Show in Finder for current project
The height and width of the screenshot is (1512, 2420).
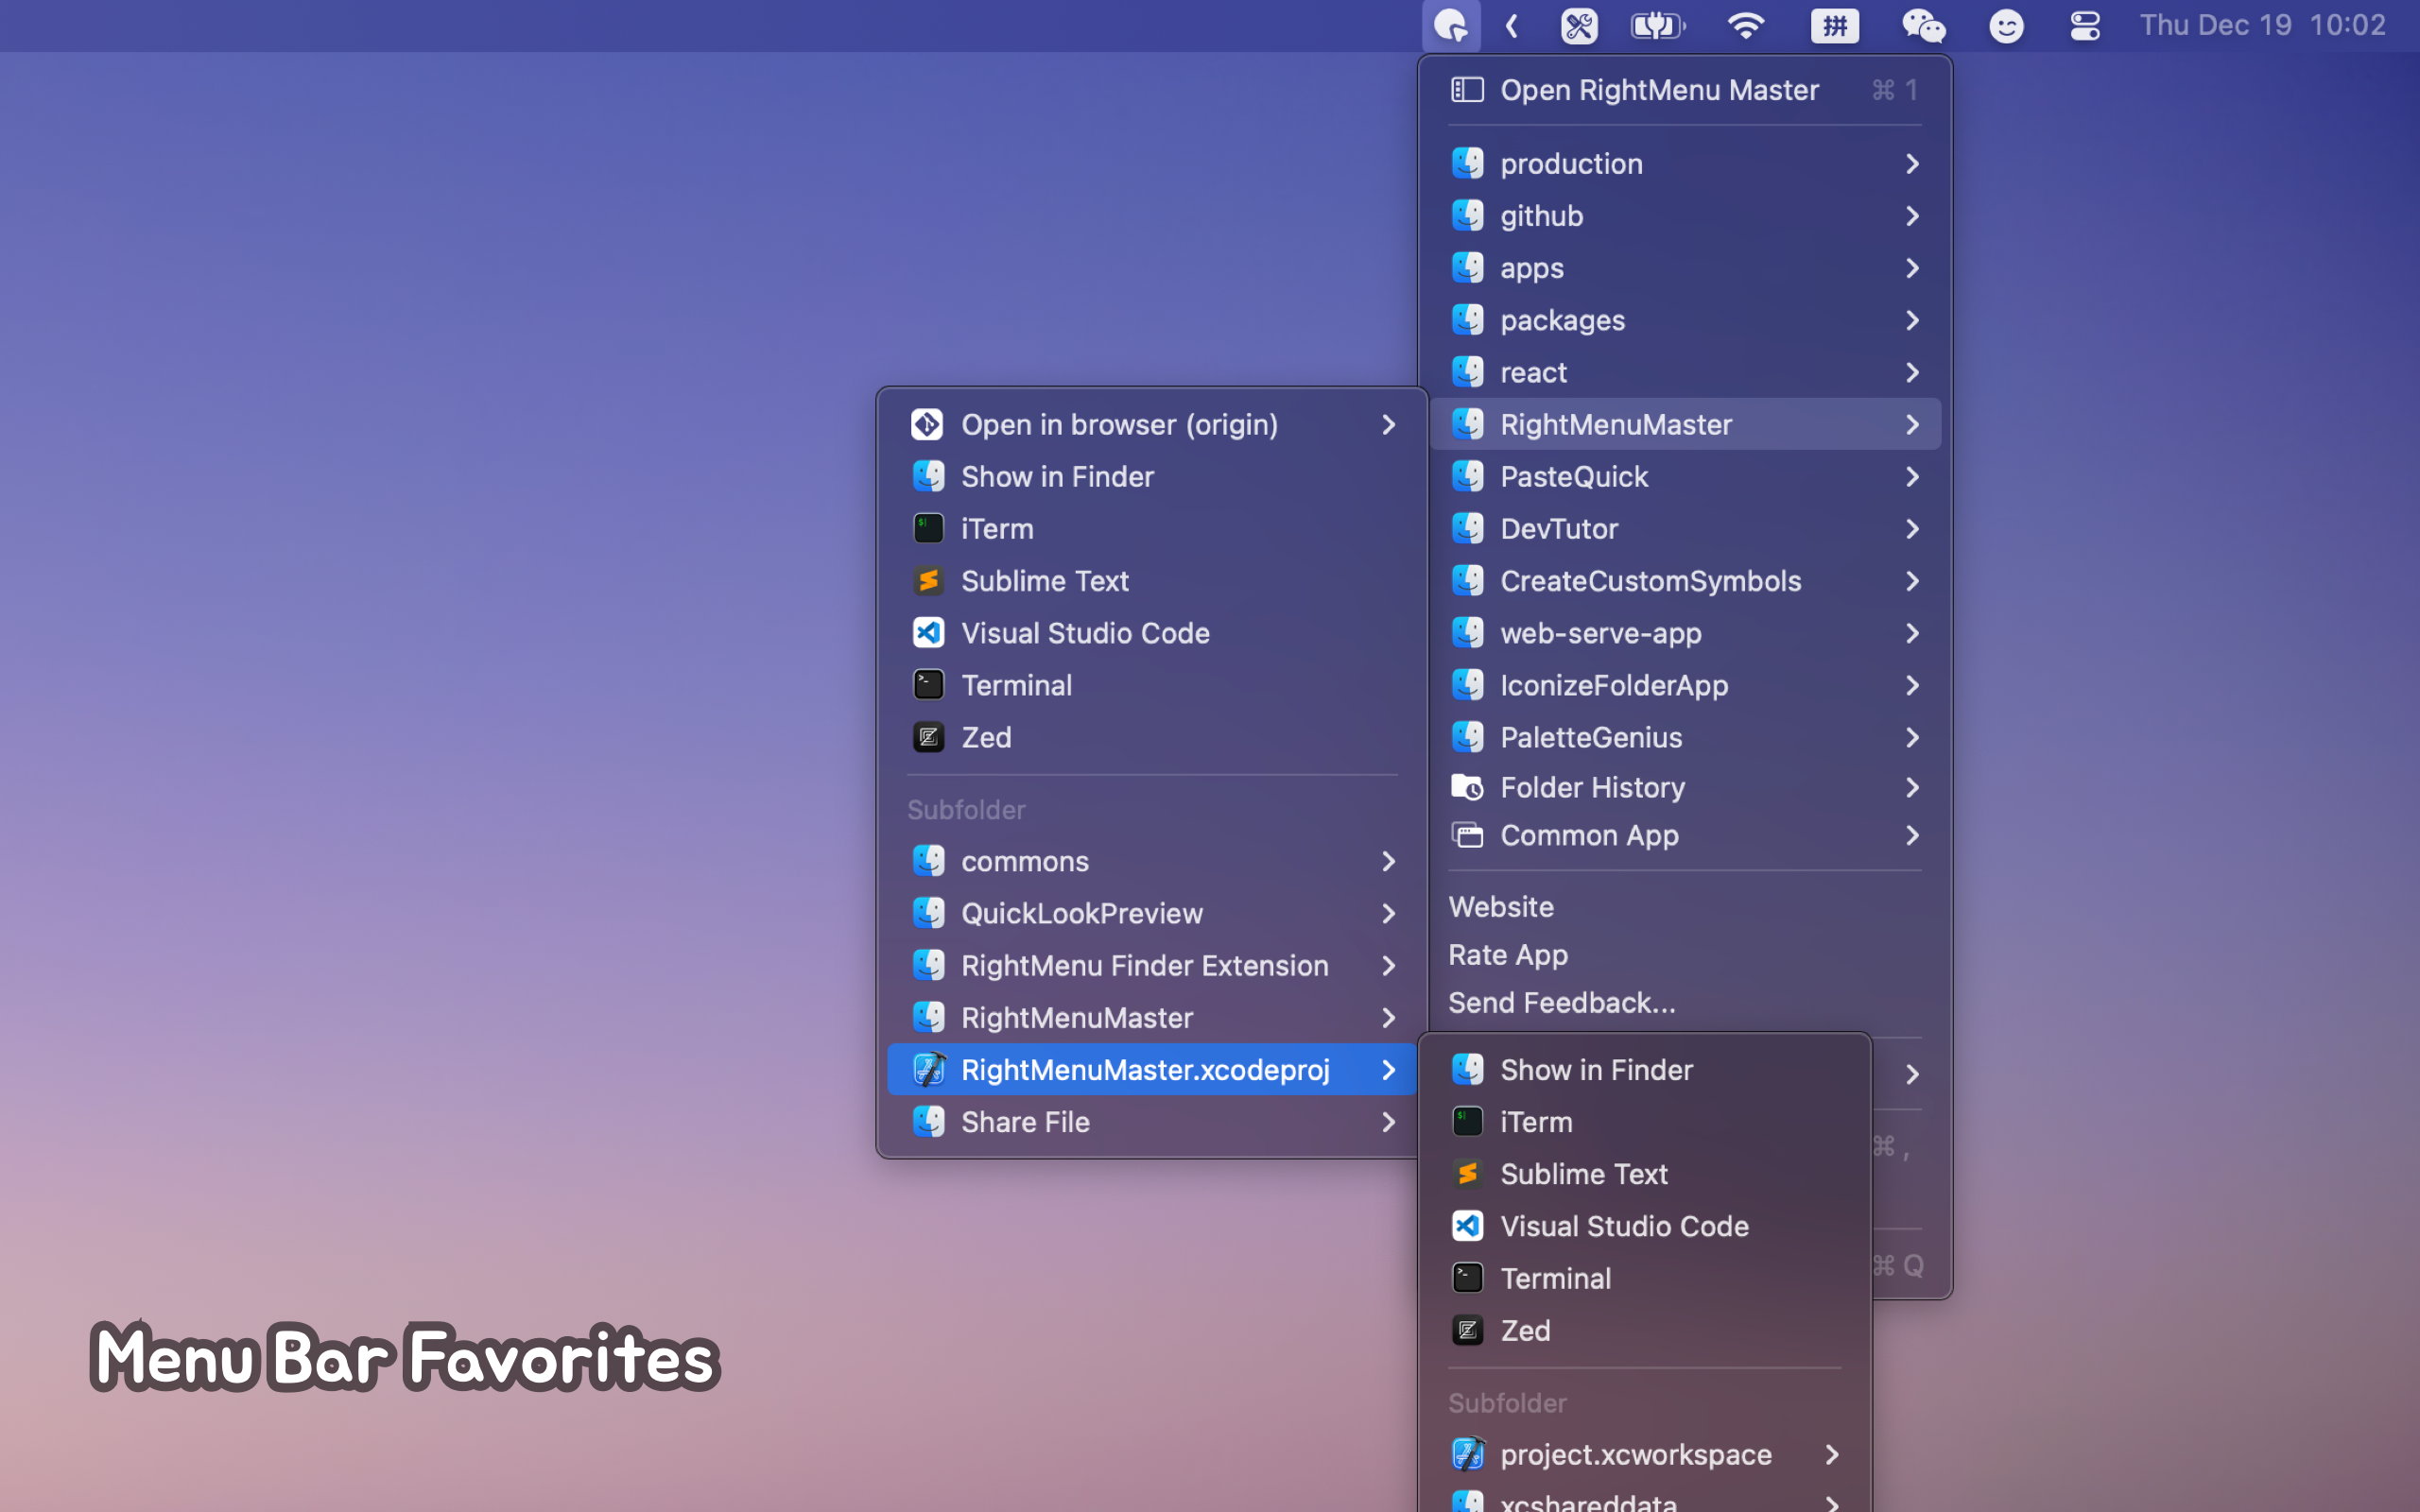[x=1596, y=1068]
